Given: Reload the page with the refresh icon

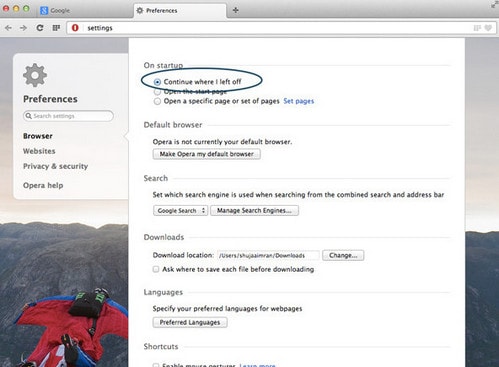Looking at the screenshot, I should pyautogui.click(x=40, y=28).
